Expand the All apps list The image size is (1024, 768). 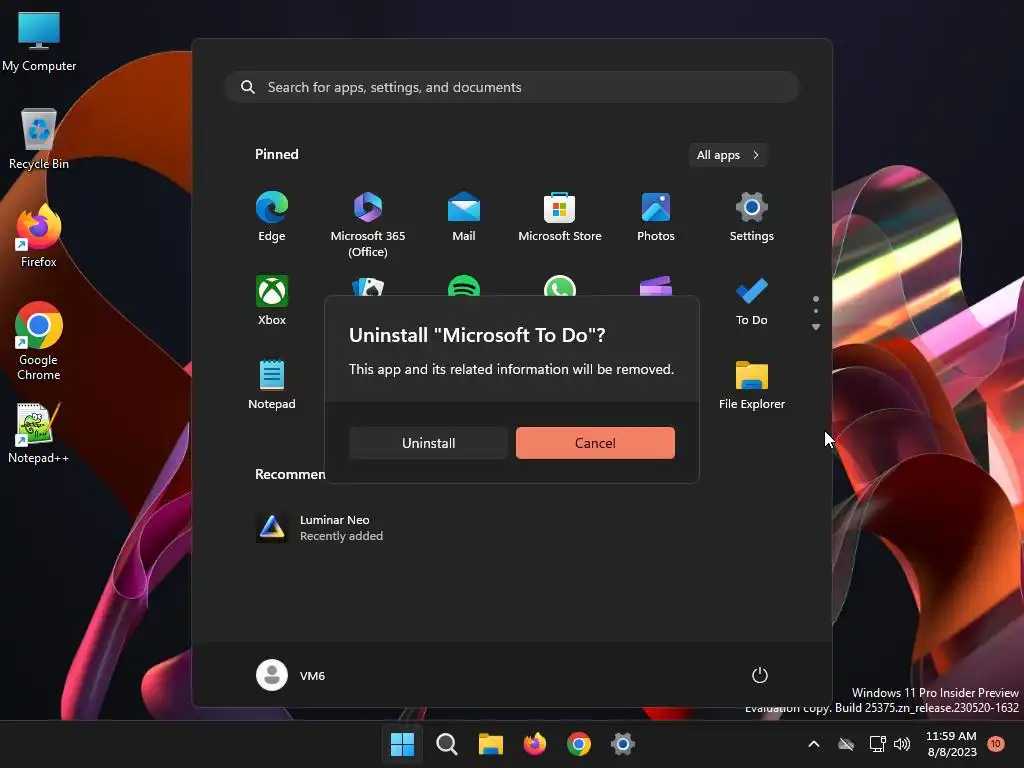[728, 155]
